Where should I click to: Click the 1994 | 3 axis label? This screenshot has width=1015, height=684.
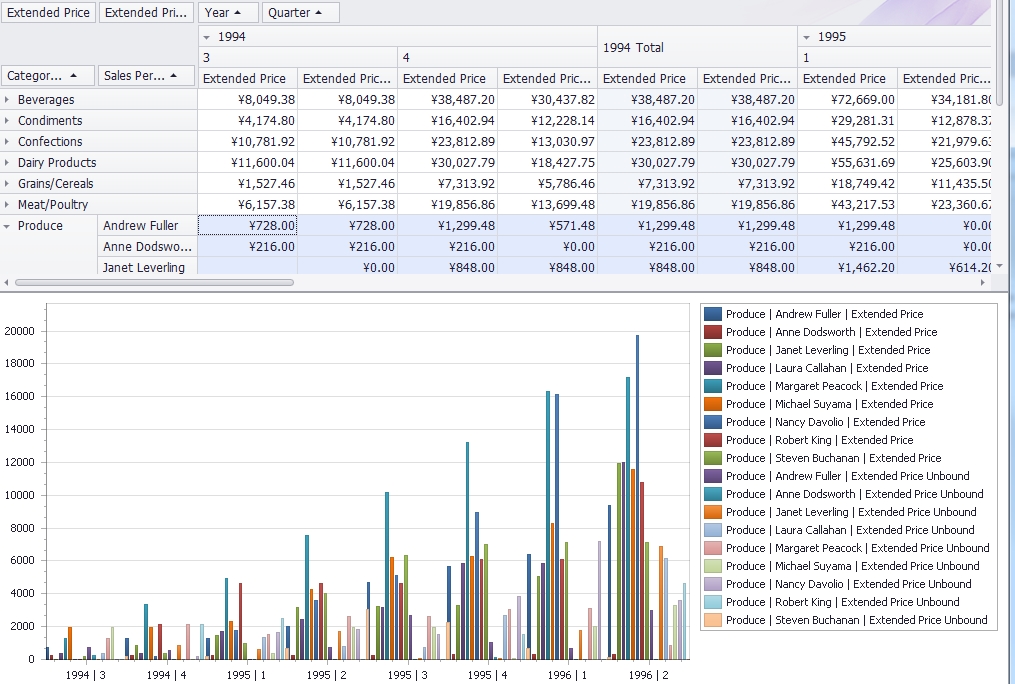pyautogui.click(x=85, y=675)
